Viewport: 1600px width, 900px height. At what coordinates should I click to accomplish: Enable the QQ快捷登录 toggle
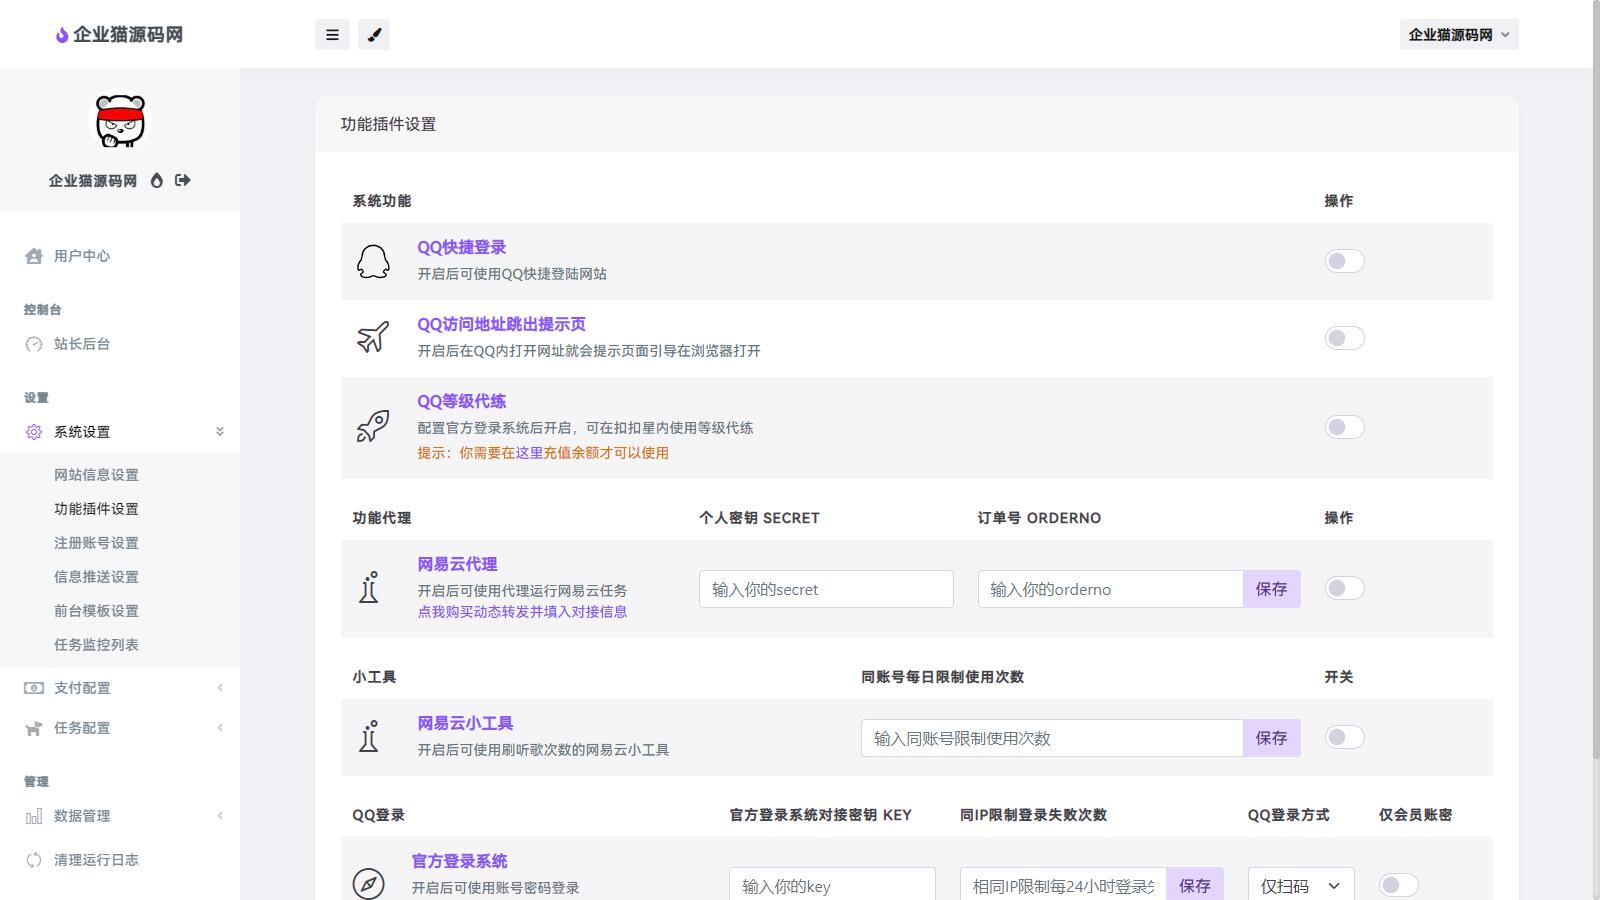1344,261
